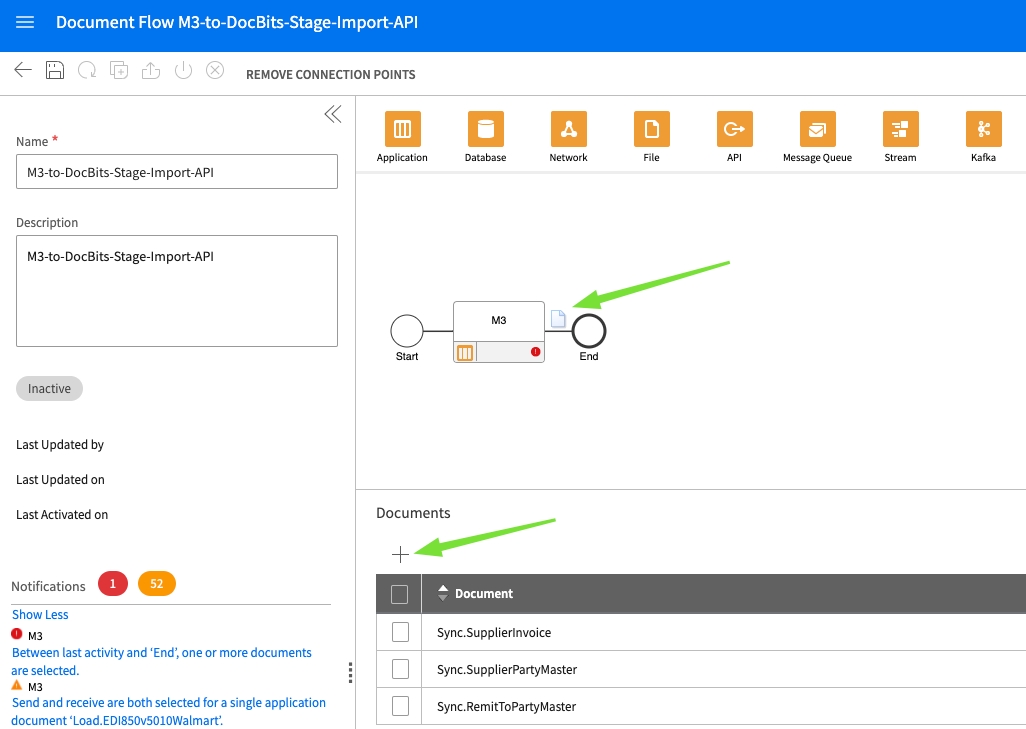Click Remove Connection Points button
The image size is (1026, 729).
(x=330, y=74)
